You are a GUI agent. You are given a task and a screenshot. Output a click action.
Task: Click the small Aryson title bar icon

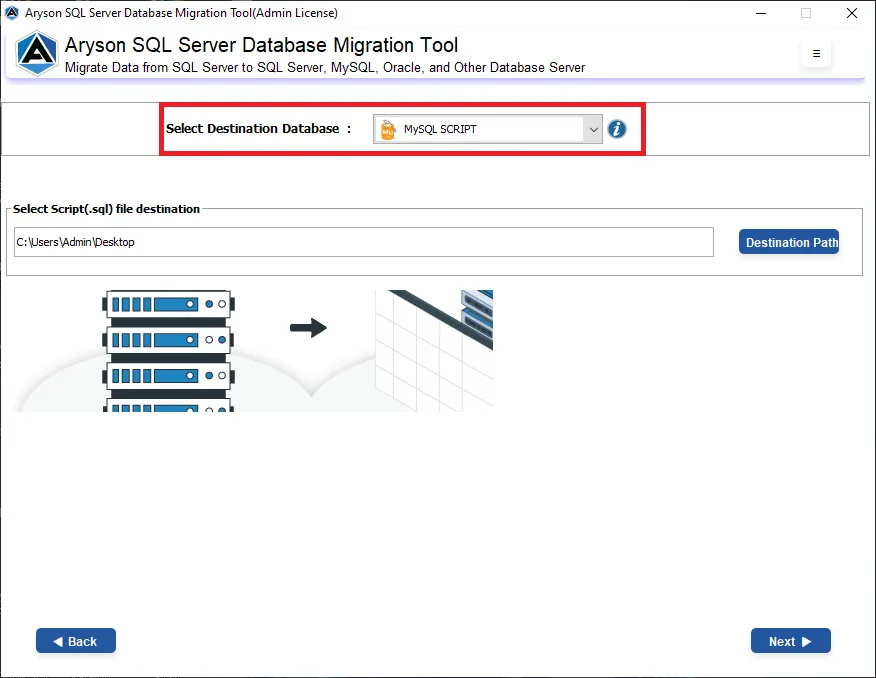pyautogui.click(x=11, y=12)
